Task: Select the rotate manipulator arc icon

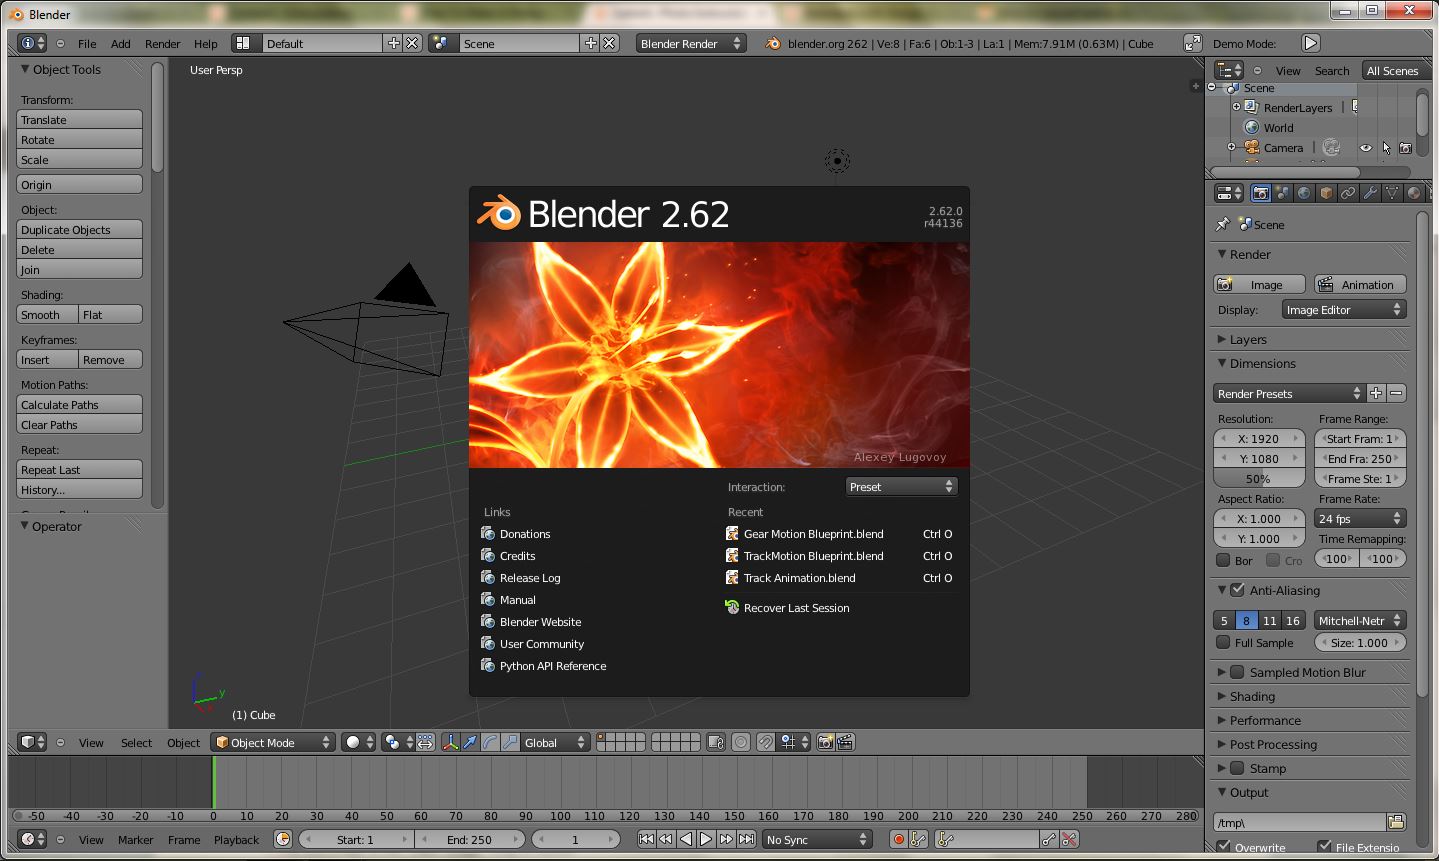Action: coord(491,742)
